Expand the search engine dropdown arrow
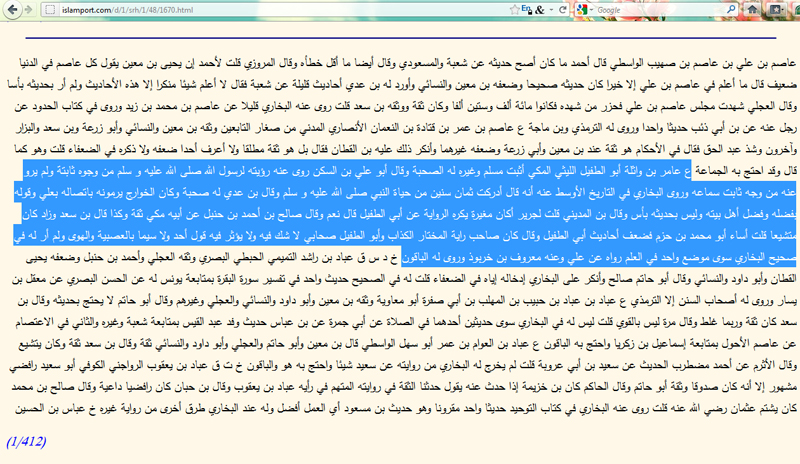 coord(592,10)
